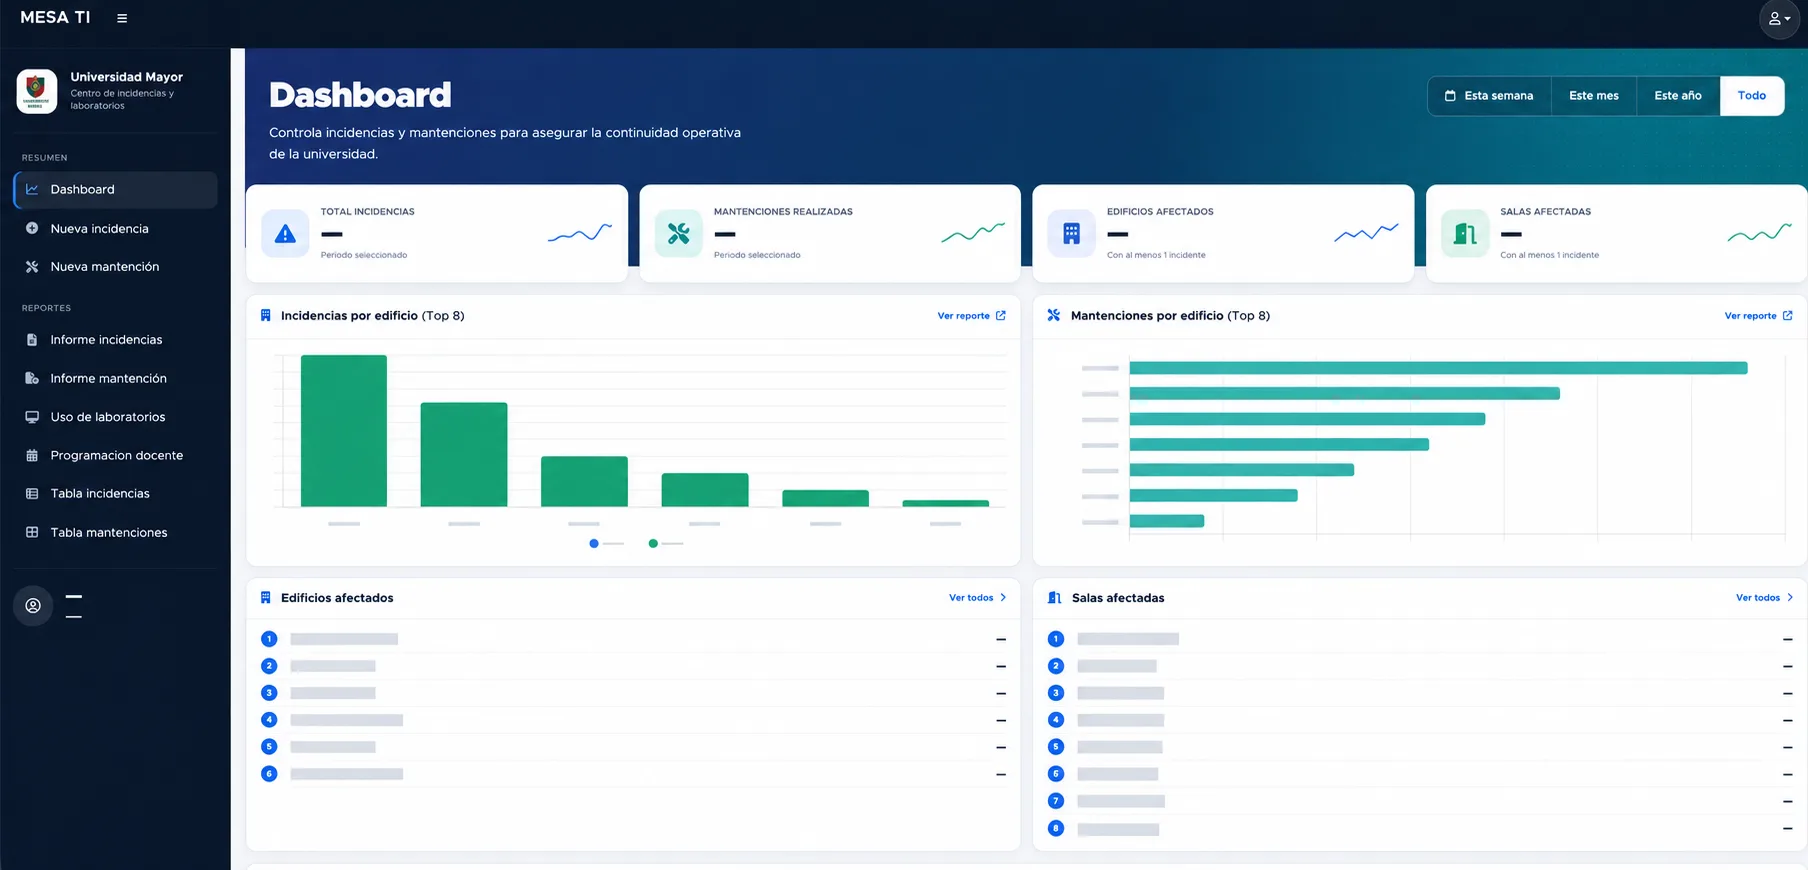Image resolution: width=1808 pixels, height=870 pixels.
Task: Switch filter to Este mes
Action: pos(1594,96)
